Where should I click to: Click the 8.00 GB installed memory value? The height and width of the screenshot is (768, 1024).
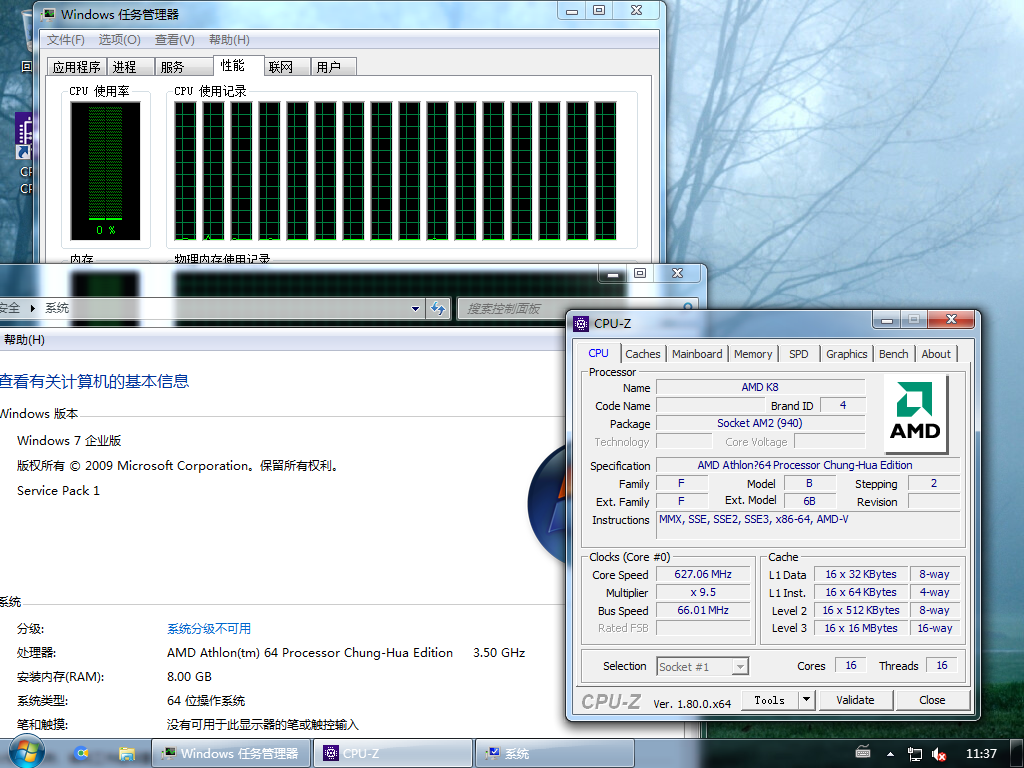click(189, 677)
